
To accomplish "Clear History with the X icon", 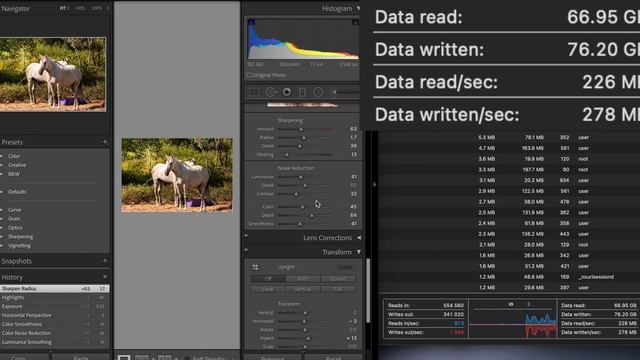I will (x=105, y=277).
